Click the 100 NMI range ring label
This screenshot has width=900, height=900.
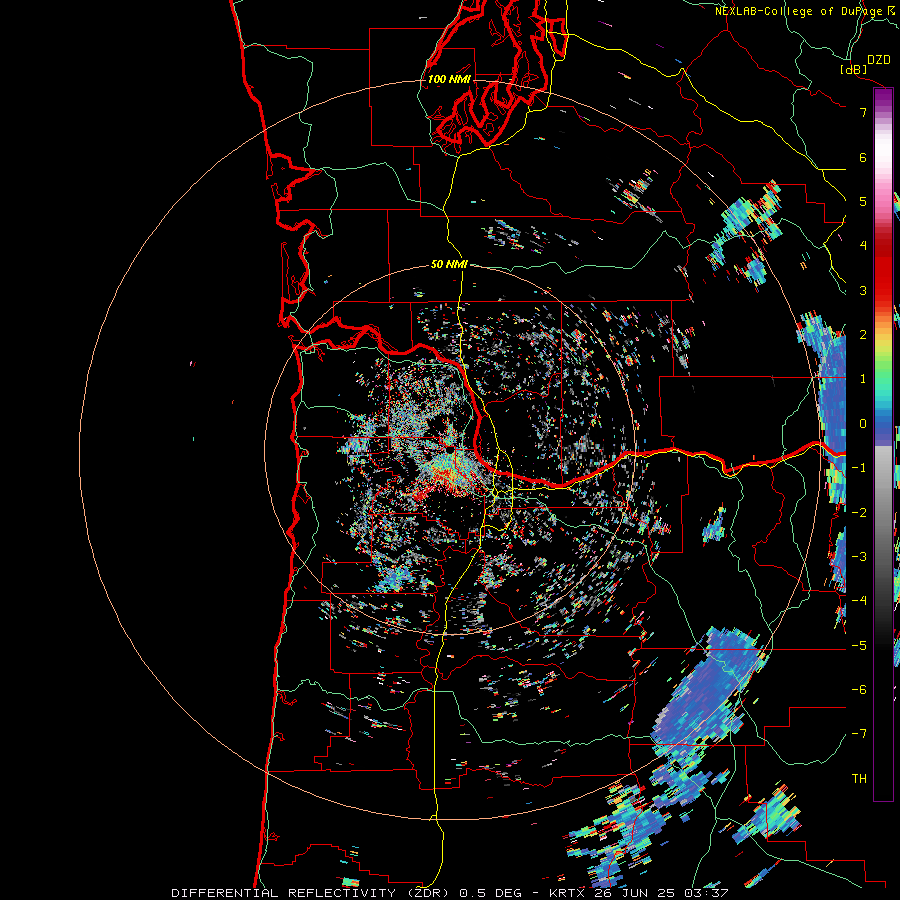[x=449, y=79]
